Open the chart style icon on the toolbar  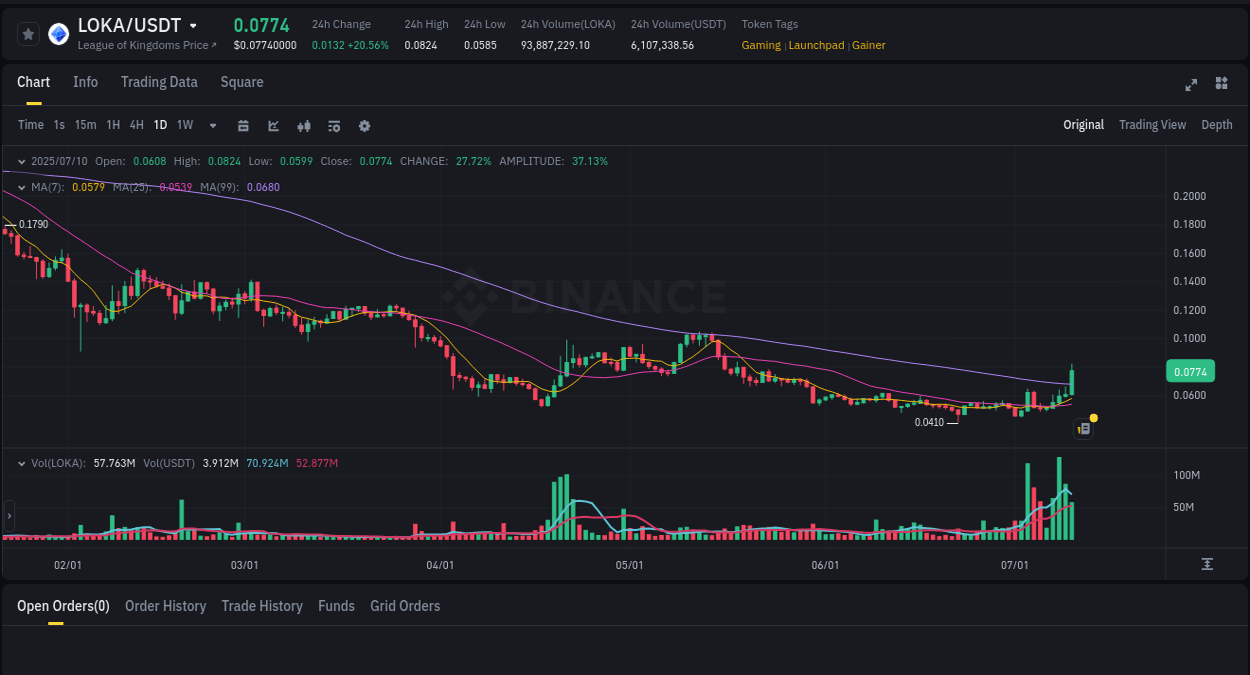(x=303, y=125)
